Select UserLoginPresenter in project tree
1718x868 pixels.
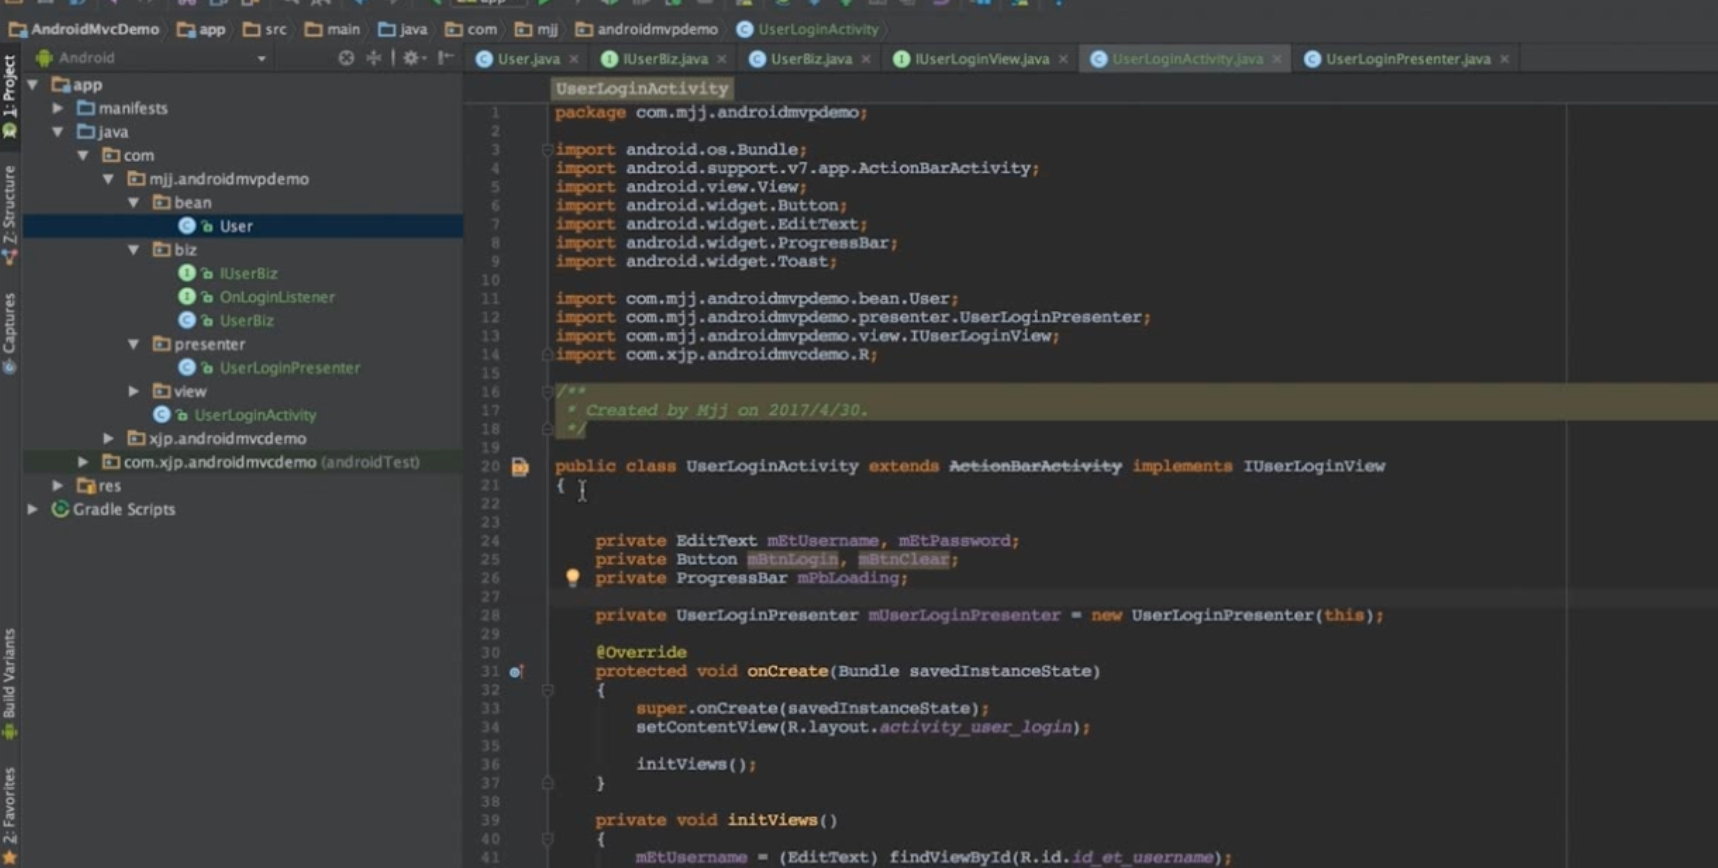(x=289, y=368)
